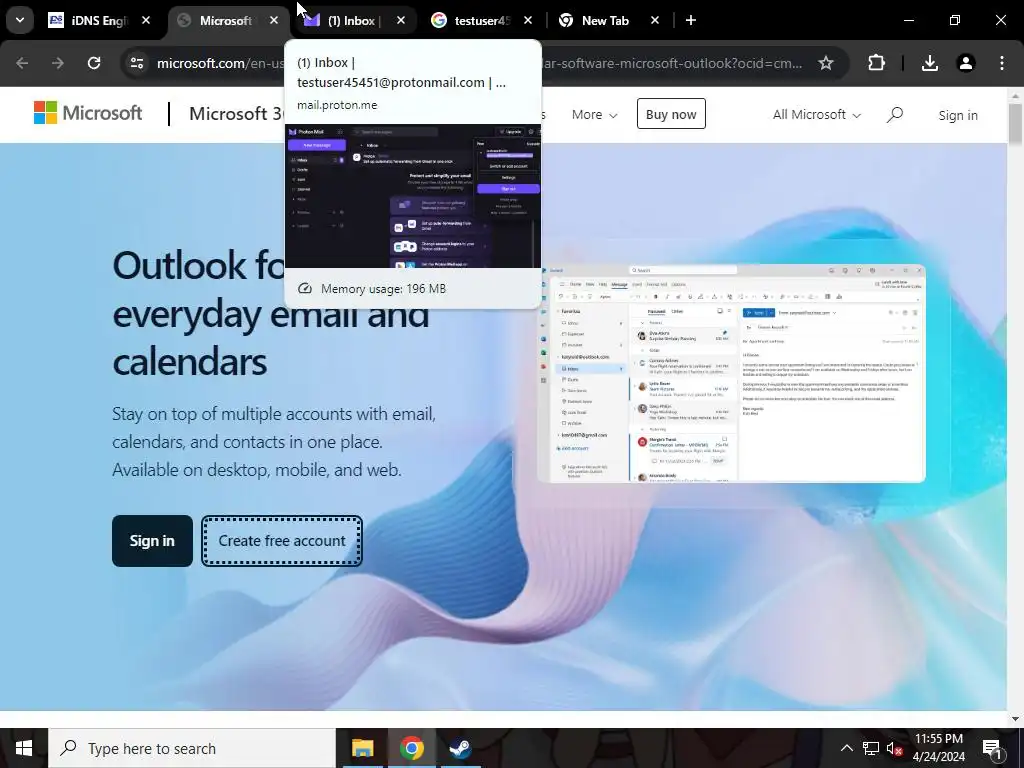Switch to the Proton Mail Inbox tab

tap(354, 20)
